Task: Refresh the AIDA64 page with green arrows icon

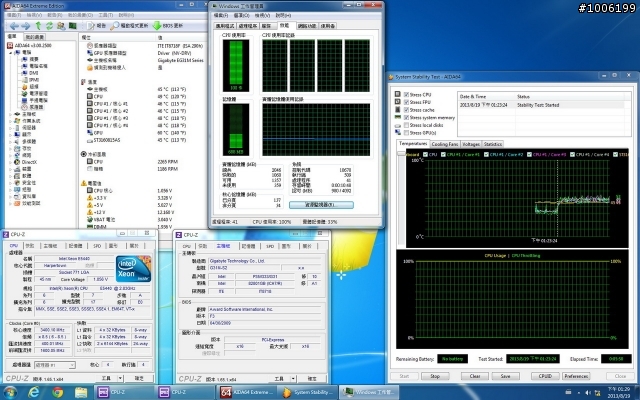Action: tap(49, 26)
